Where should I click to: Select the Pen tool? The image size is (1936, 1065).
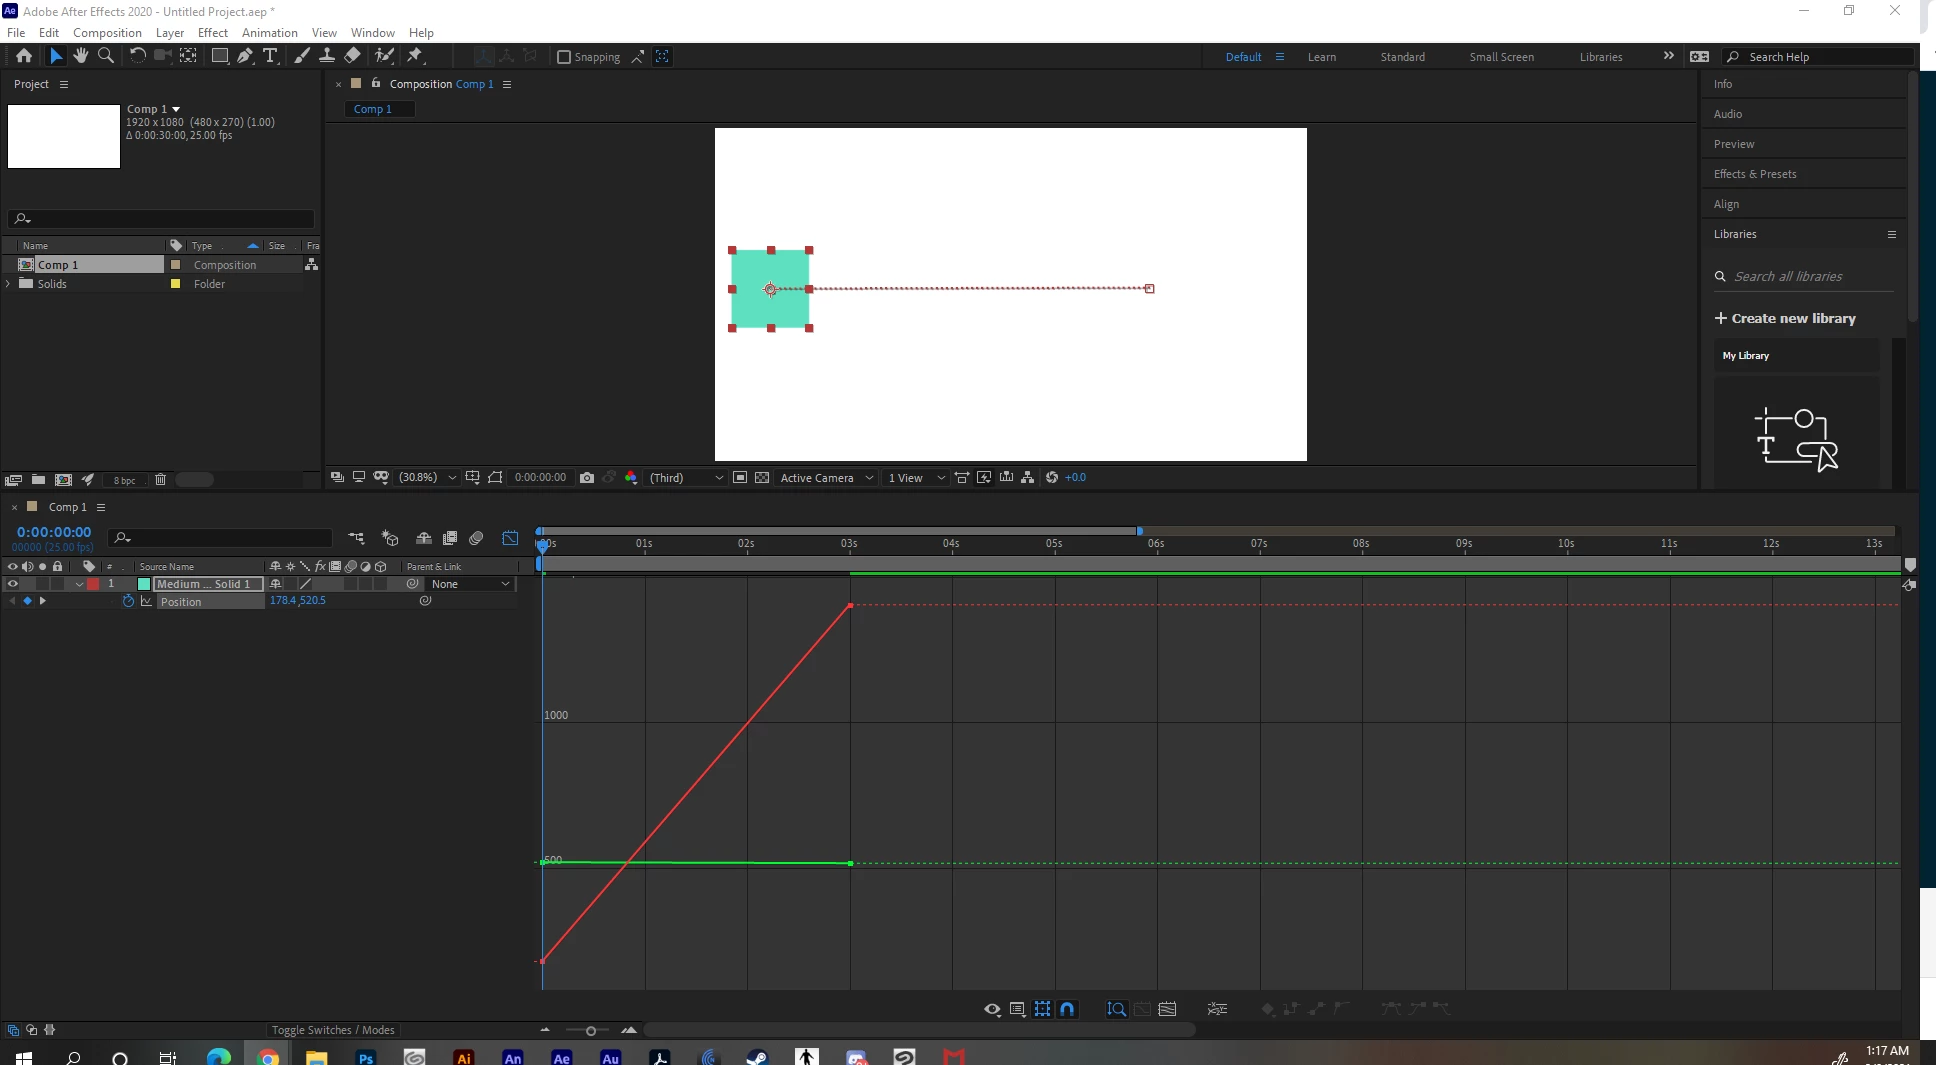pos(245,56)
